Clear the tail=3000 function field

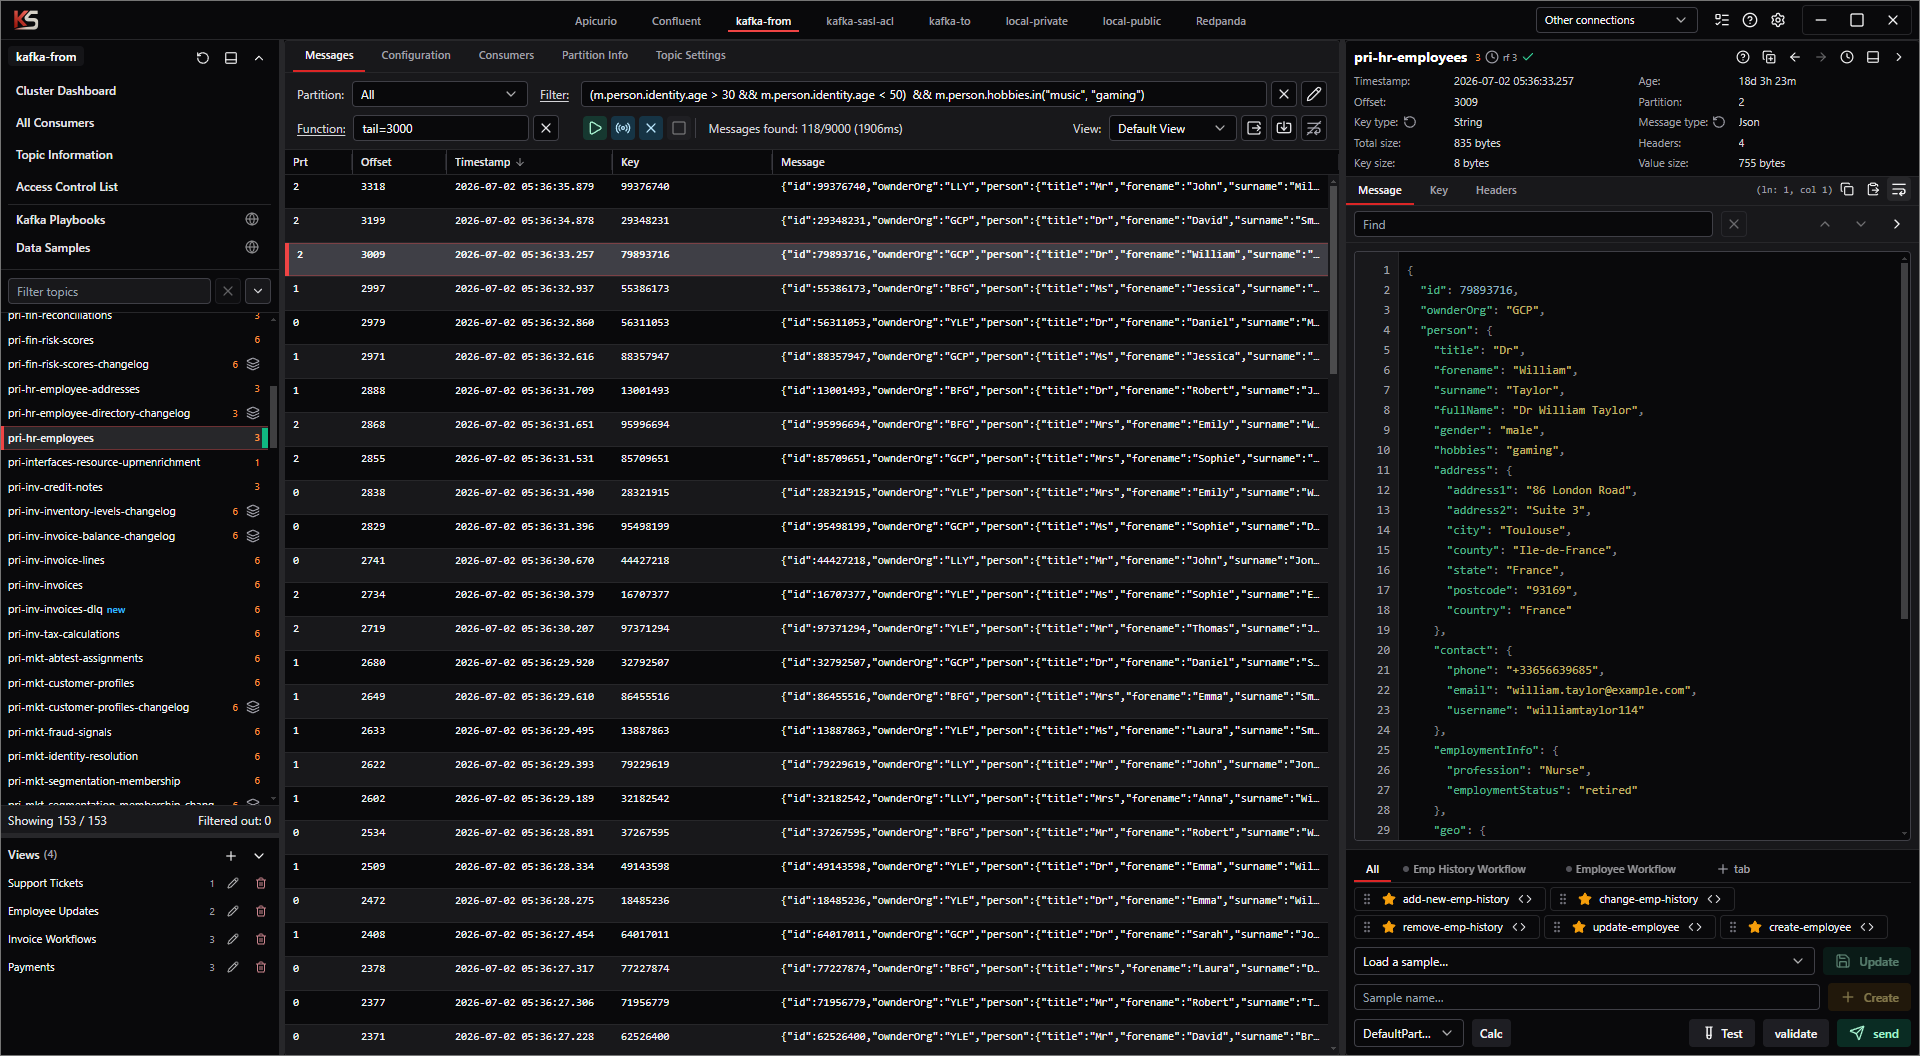[x=546, y=128]
